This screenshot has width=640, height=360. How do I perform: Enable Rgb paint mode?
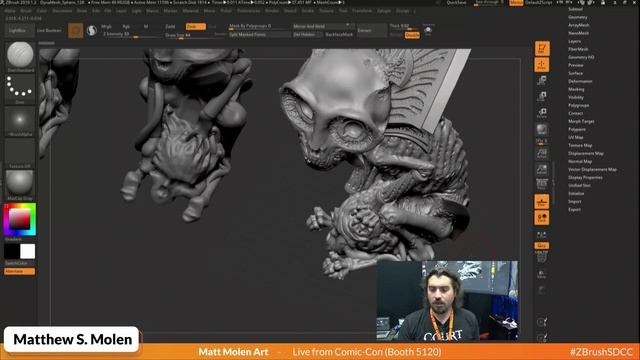[126, 27]
